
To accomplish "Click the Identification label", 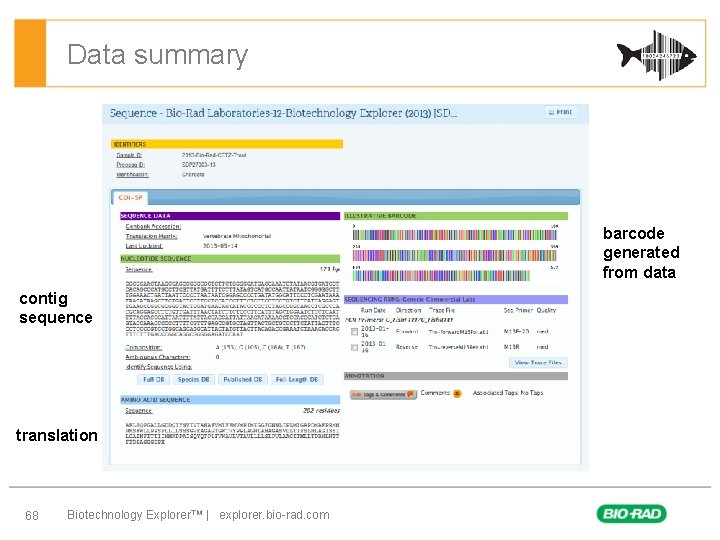I will point(132,174).
